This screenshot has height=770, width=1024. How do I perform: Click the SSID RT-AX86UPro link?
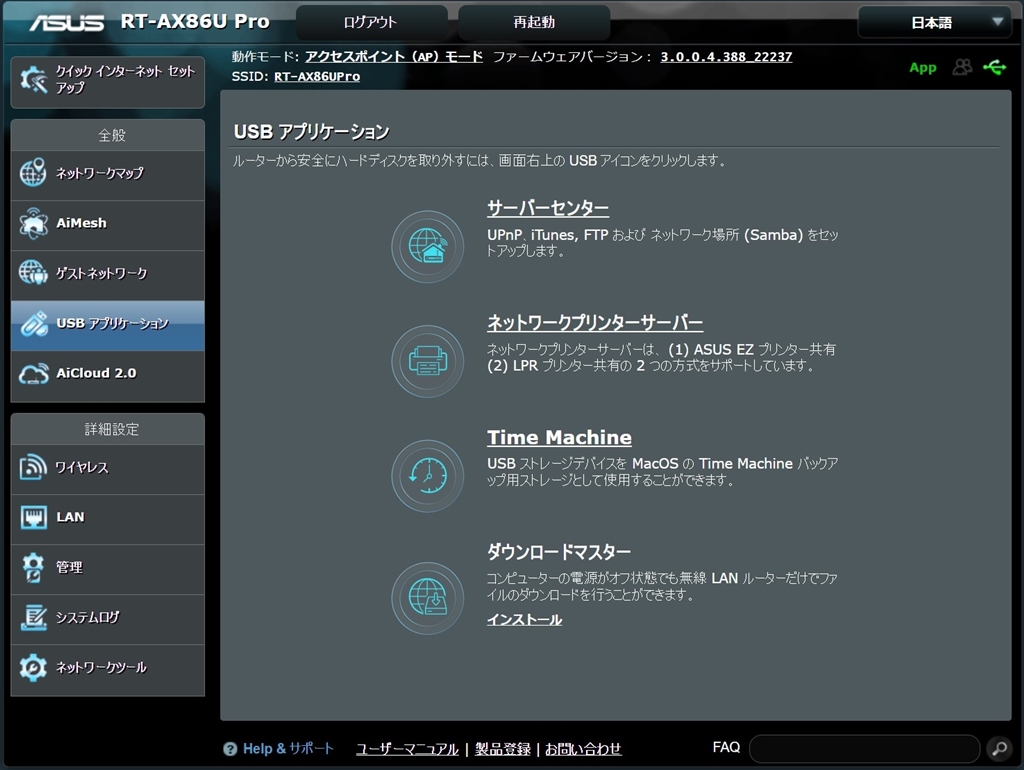[317, 76]
